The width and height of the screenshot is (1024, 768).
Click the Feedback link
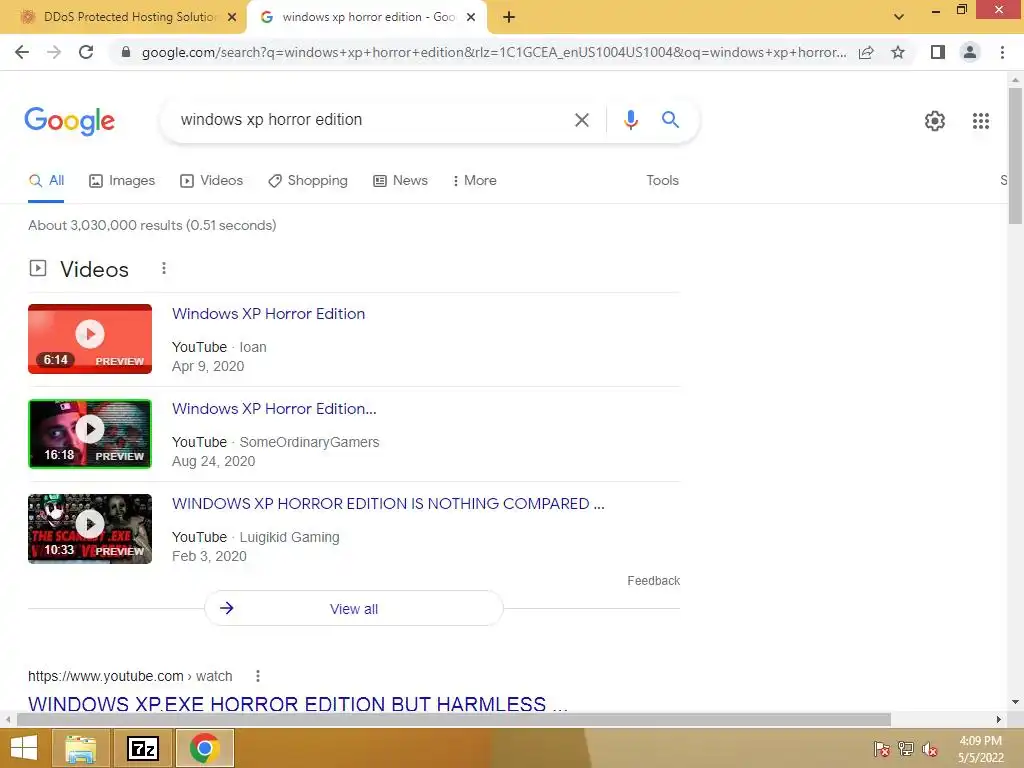click(x=653, y=581)
